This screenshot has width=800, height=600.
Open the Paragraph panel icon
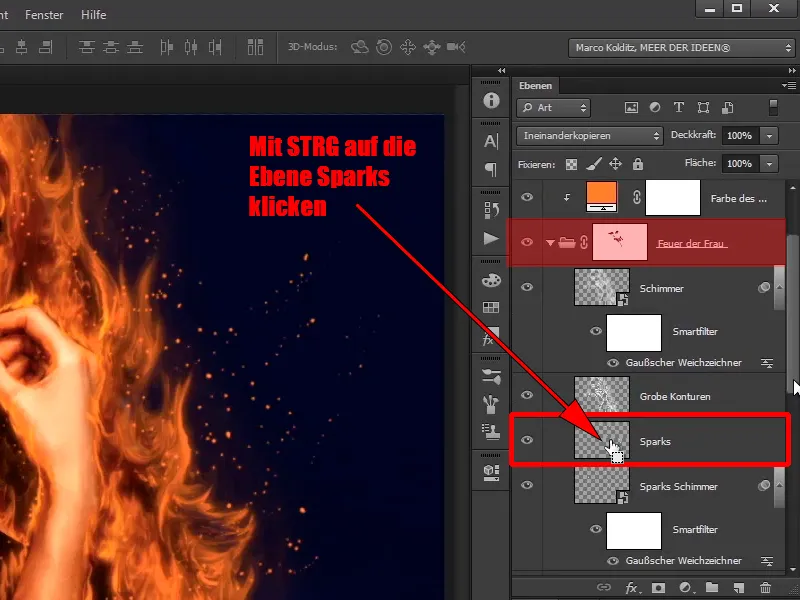point(491,169)
